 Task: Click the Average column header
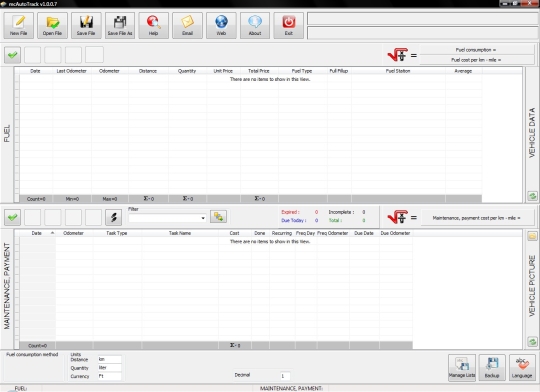463,71
